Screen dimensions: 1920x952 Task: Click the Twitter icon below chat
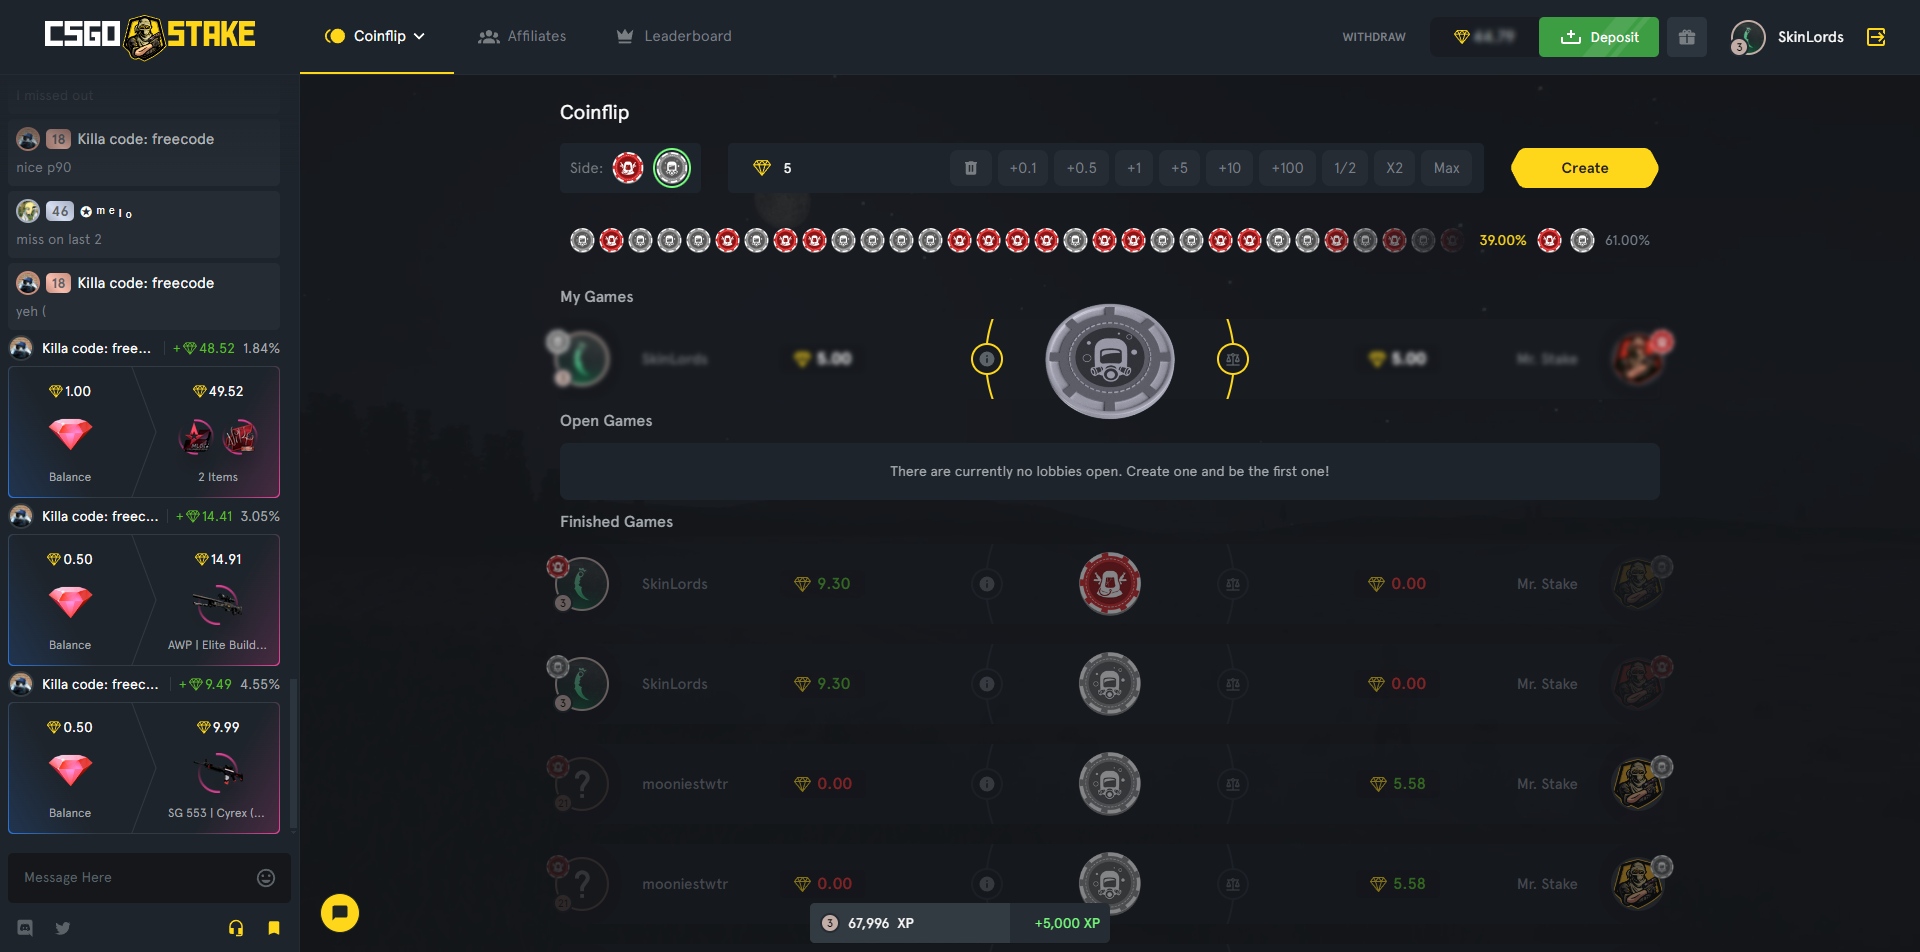(63, 928)
